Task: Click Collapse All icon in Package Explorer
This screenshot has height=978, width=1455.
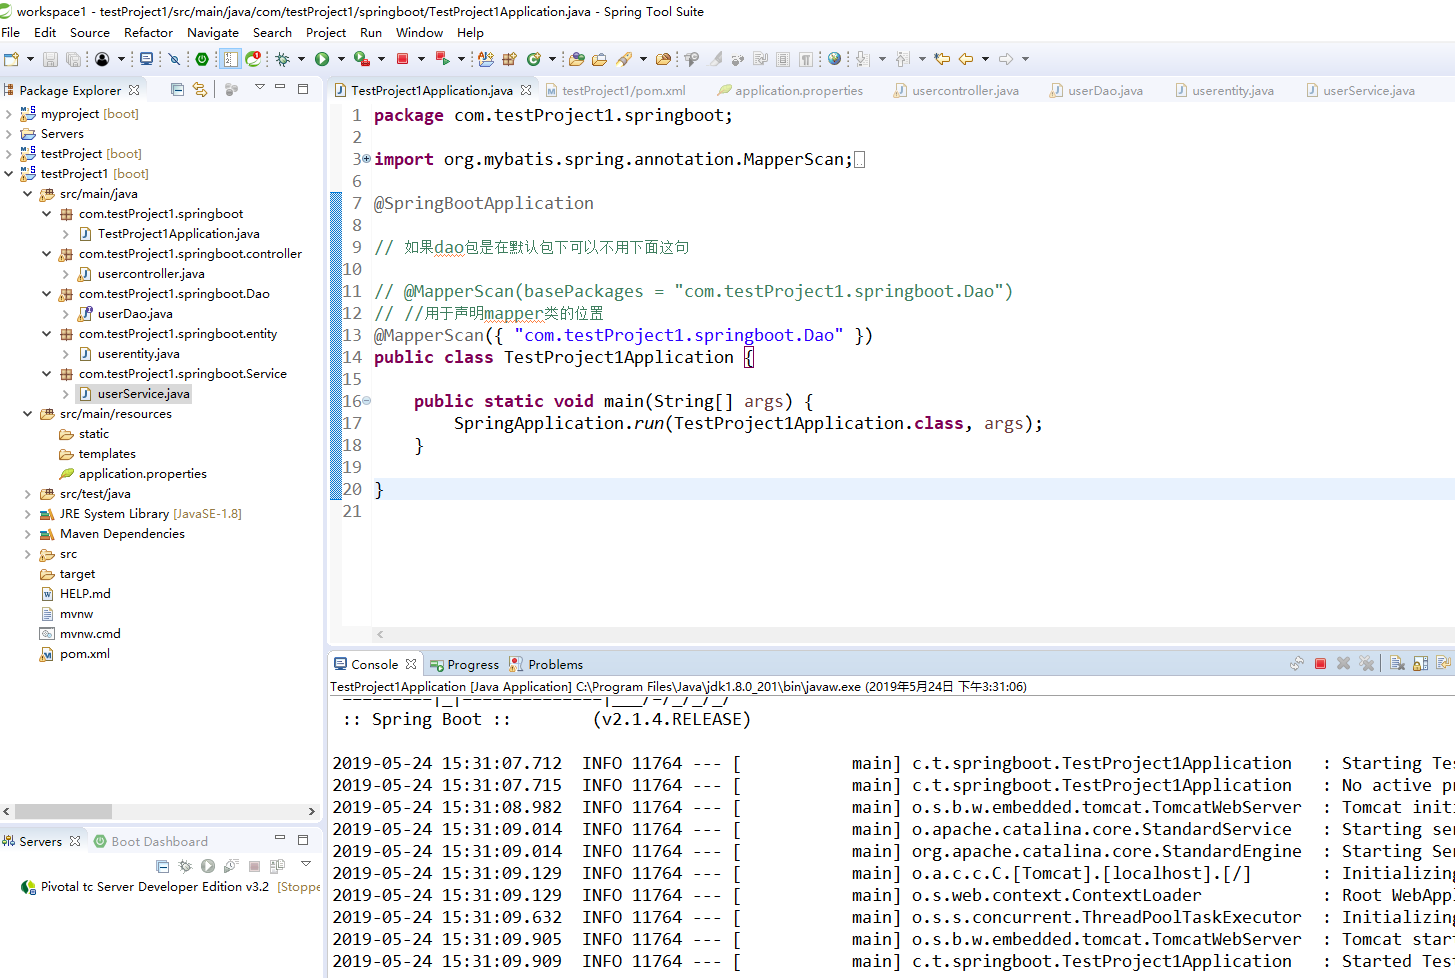Action: pyautogui.click(x=177, y=89)
